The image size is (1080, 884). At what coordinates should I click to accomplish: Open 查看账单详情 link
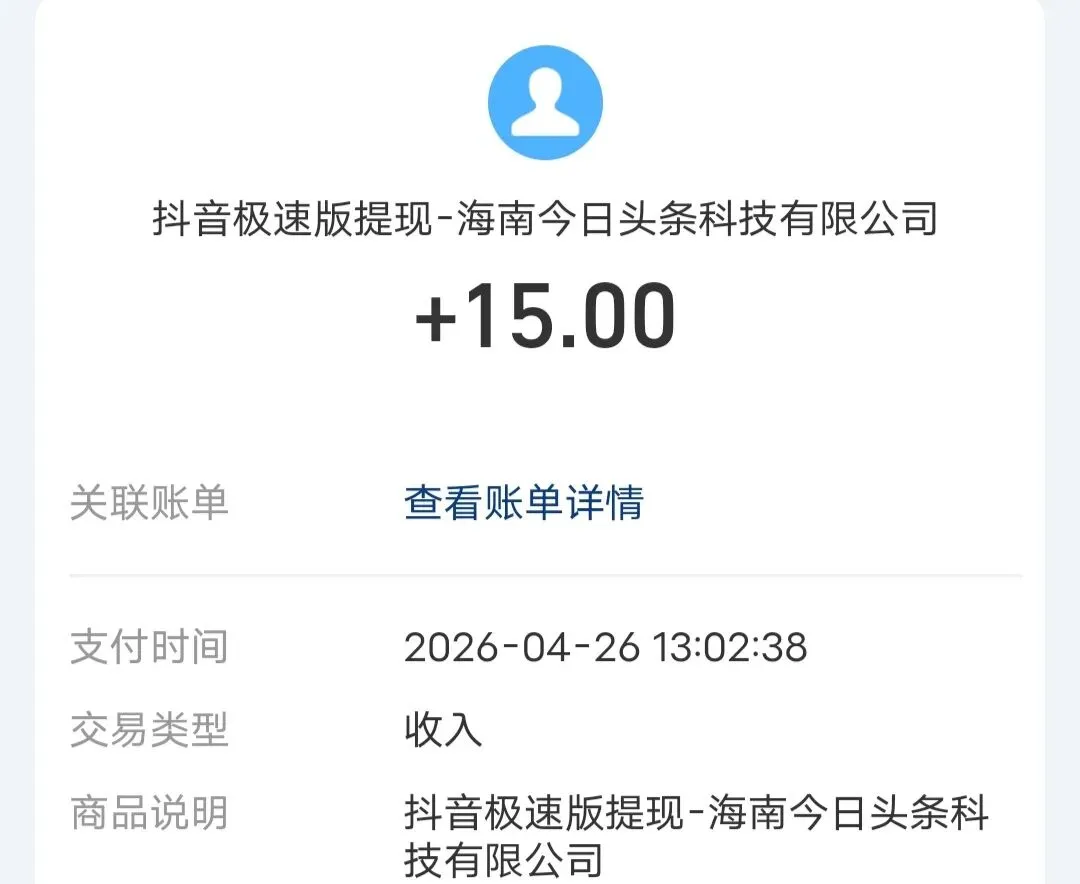click(x=523, y=502)
